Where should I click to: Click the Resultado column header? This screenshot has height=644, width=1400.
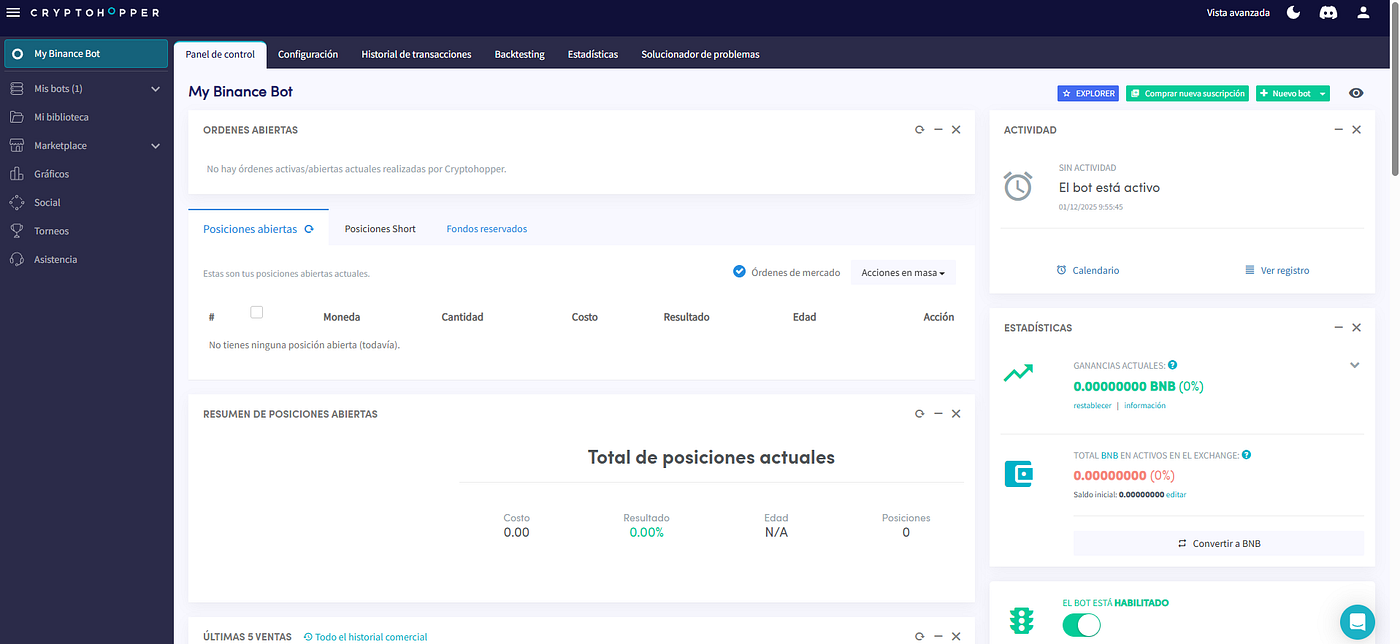click(686, 317)
